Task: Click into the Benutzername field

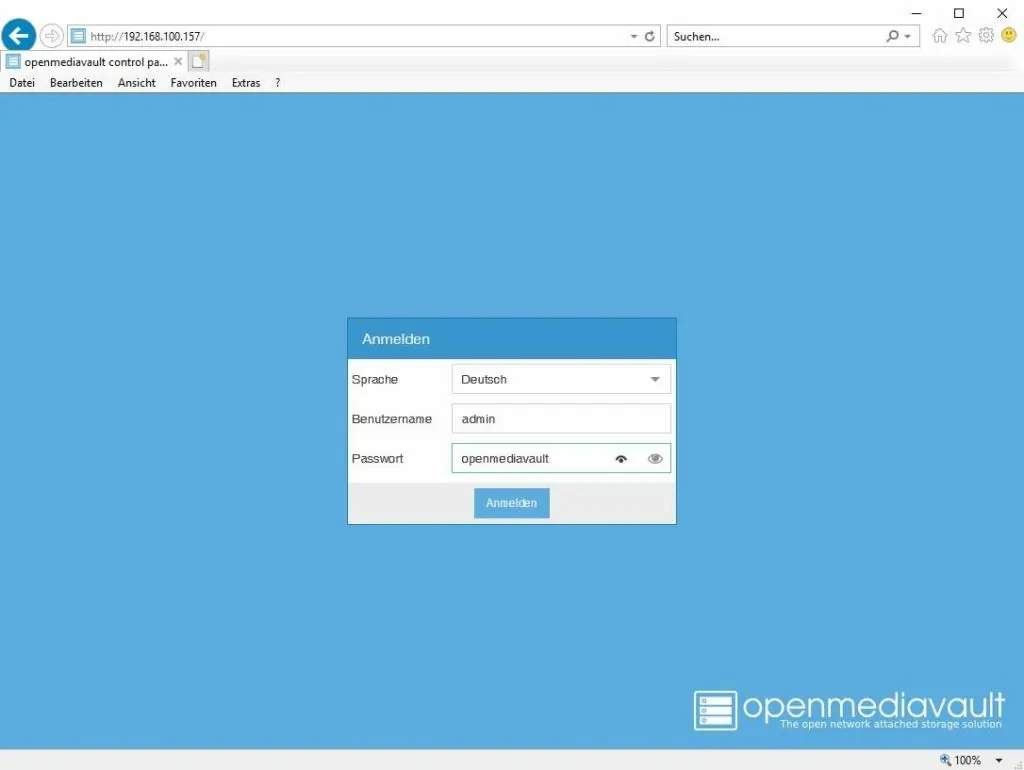Action: click(x=561, y=419)
